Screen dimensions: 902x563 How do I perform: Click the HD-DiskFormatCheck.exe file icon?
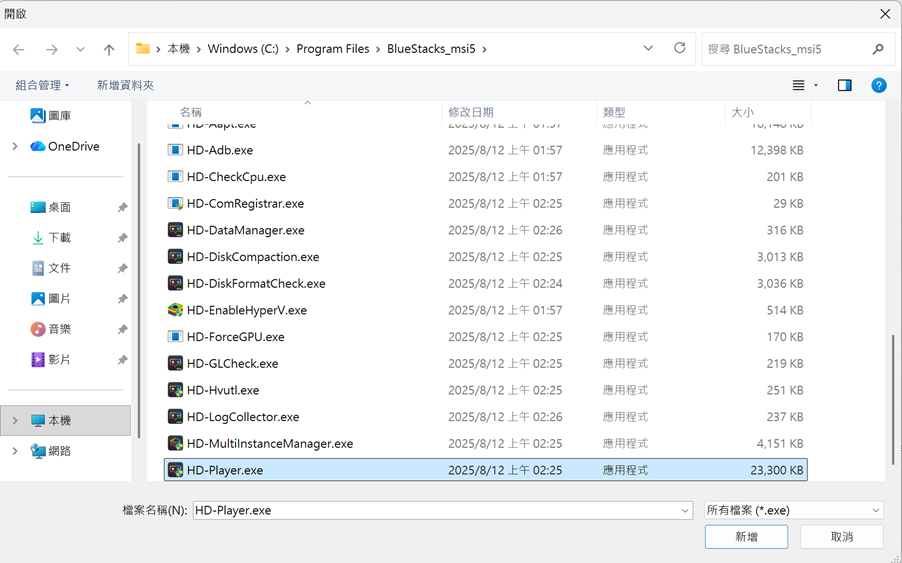(175, 284)
